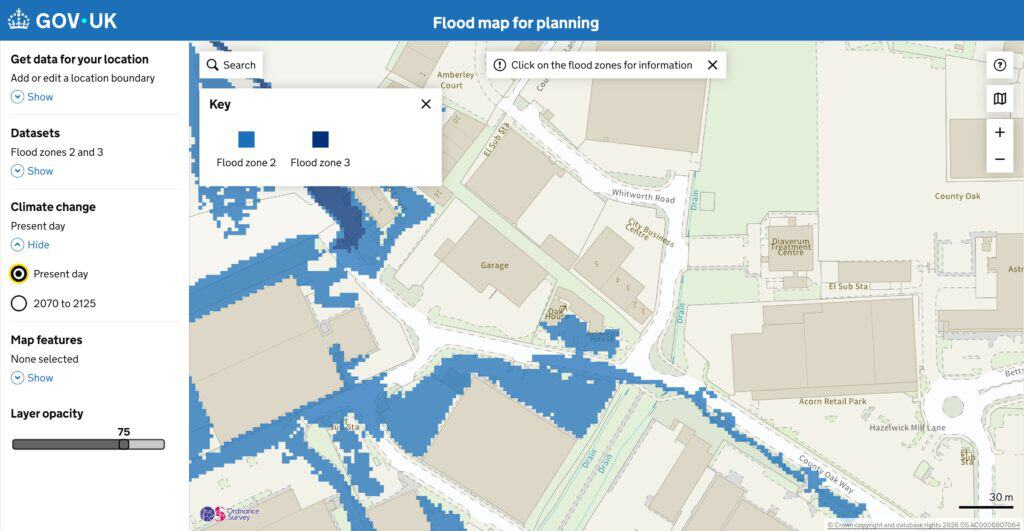Click the 'Get data for your location' heading
The image size is (1024, 531).
pyautogui.click(x=80, y=59)
